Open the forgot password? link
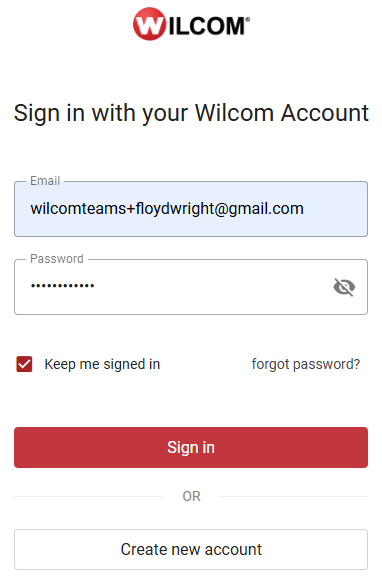Image resolution: width=382 pixels, height=581 pixels. click(x=306, y=364)
